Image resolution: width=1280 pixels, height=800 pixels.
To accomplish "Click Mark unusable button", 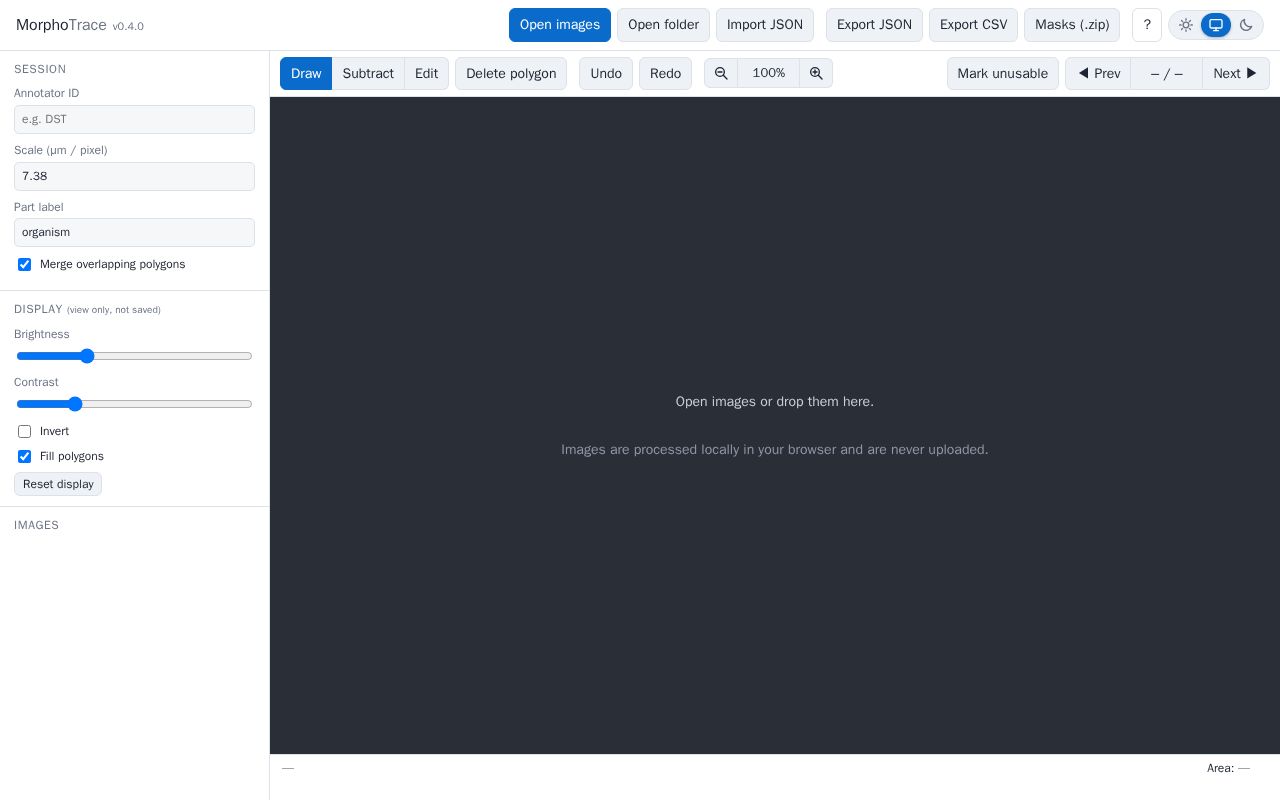I will coord(1003,73).
